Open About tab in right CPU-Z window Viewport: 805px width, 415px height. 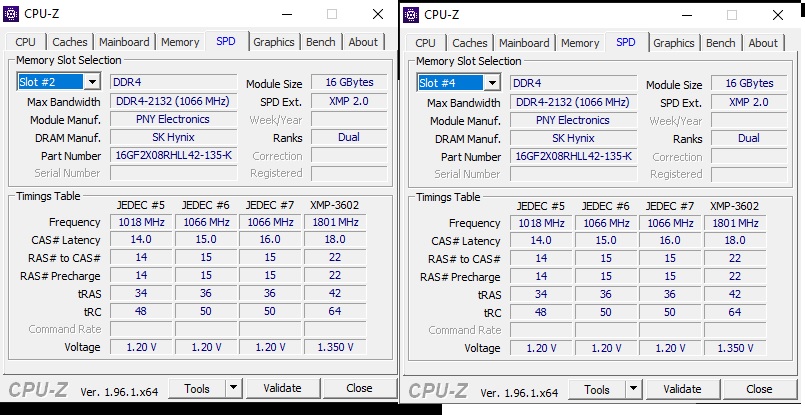(763, 43)
